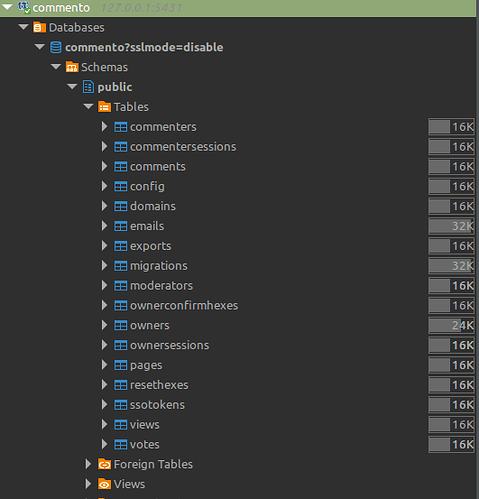
Task: Click the owners table icon
Action: (121, 325)
